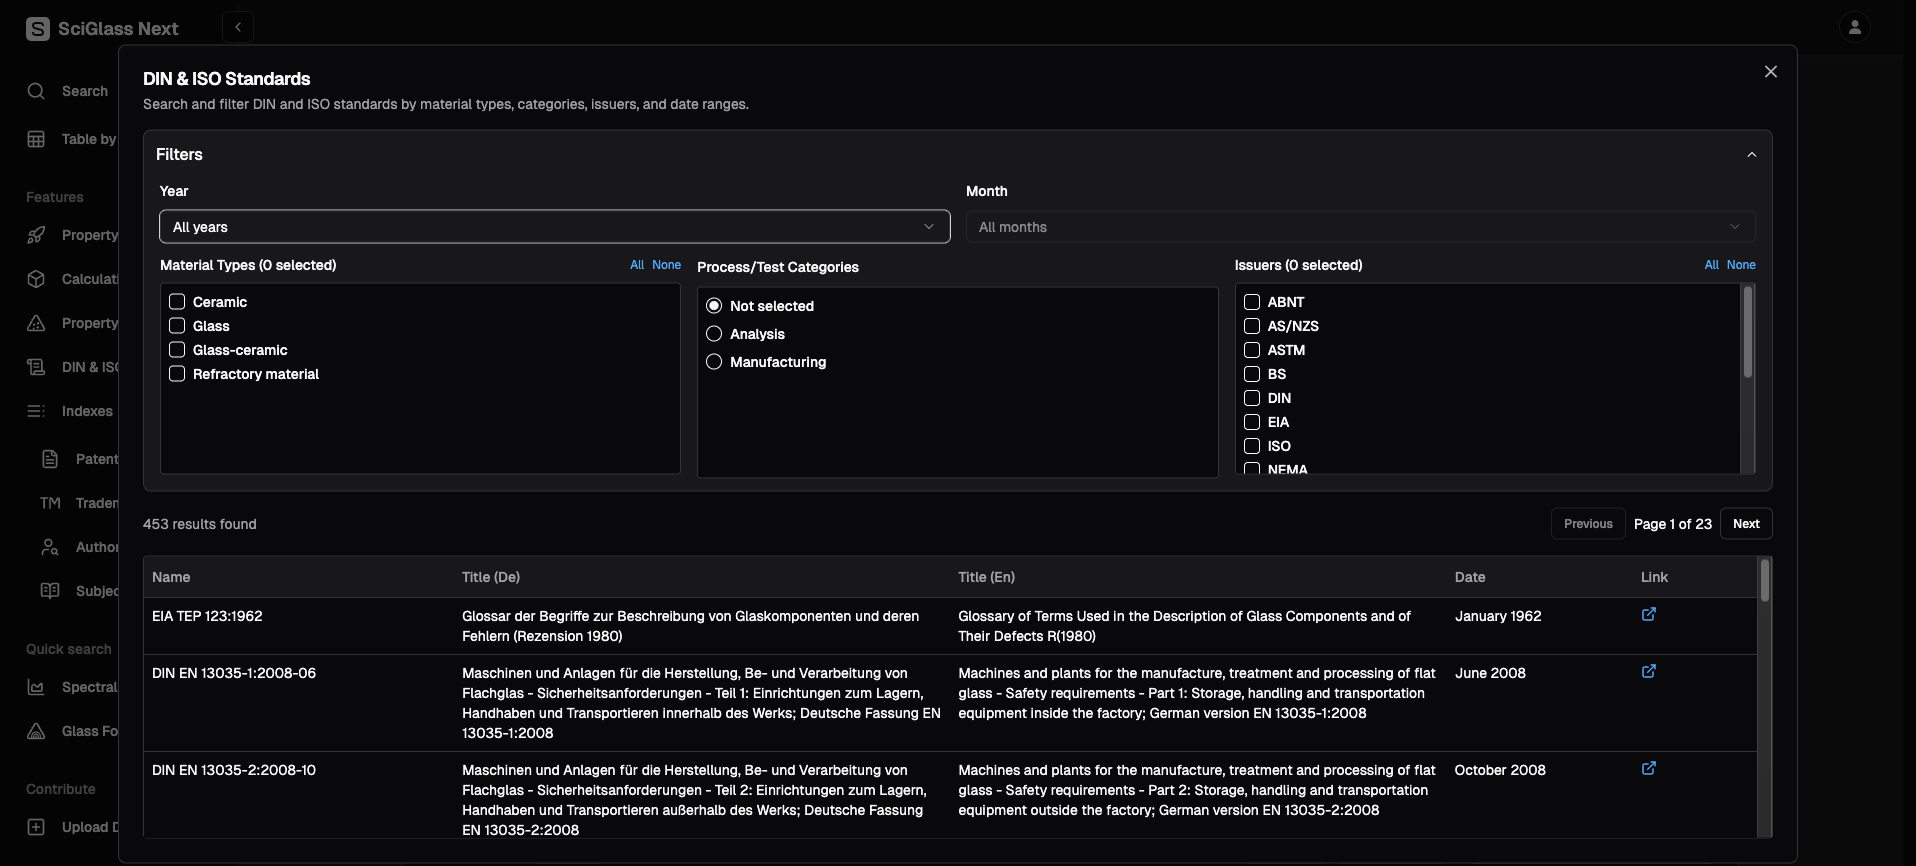Select All issuers link

tap(1711, 265)
